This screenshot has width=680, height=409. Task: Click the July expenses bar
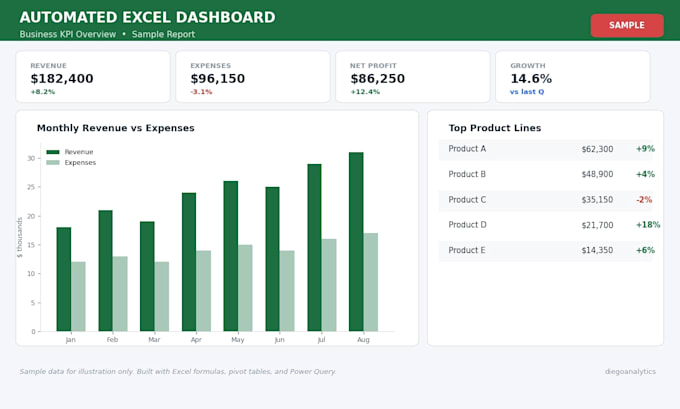pos(329,285)
